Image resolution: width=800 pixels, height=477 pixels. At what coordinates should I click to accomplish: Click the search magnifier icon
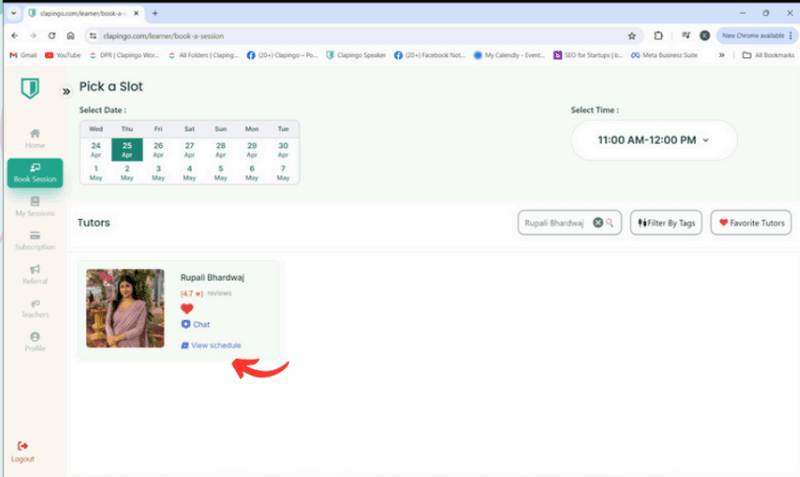tap(610, 222)
